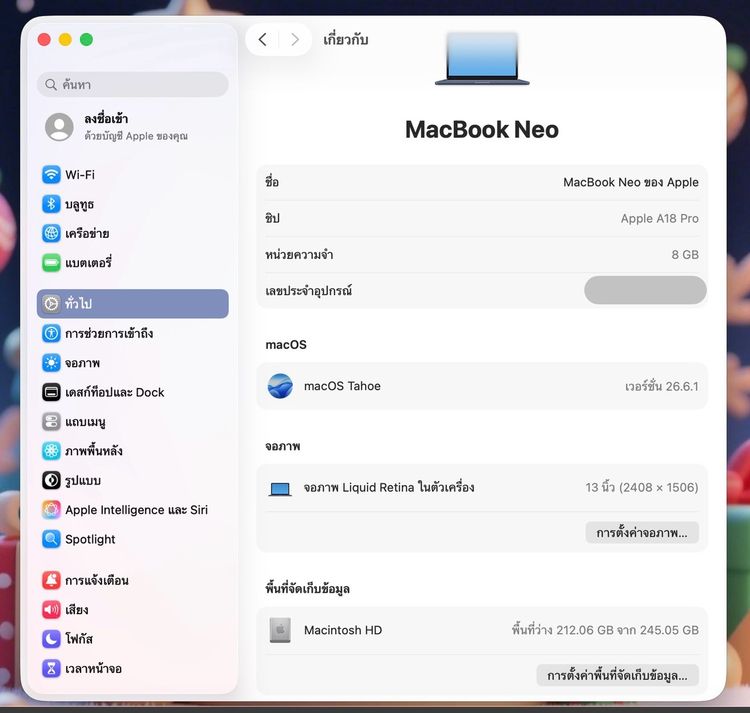Open Accessibility (การช่วยการเข้าถึง) icon

point(51,333)
